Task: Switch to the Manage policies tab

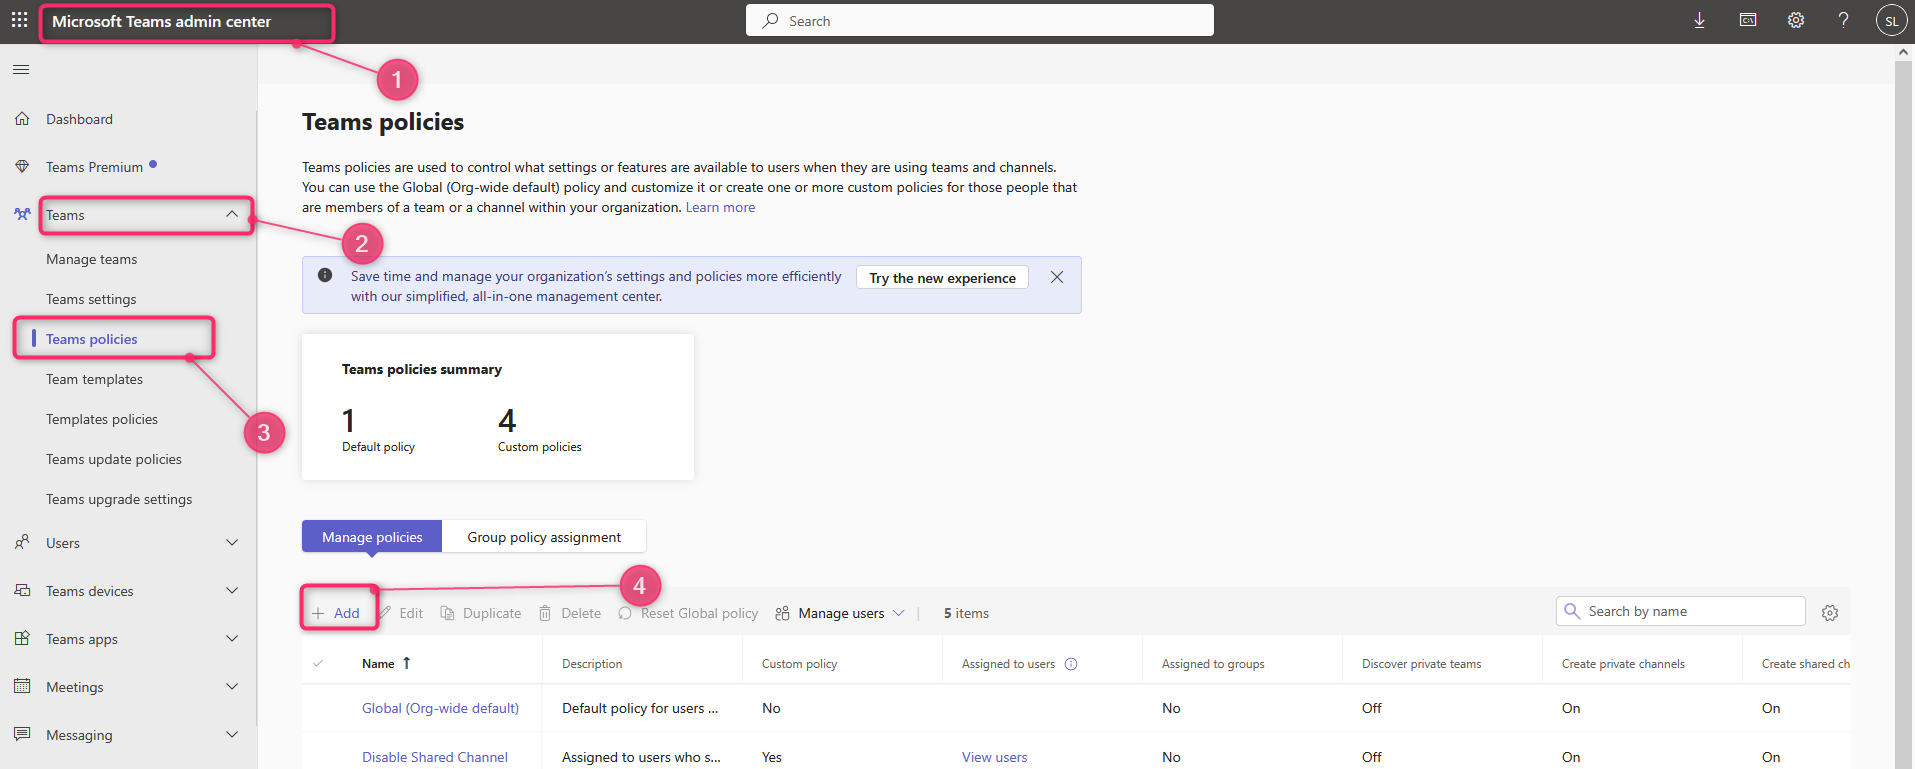Action: pyautogui.click(x=372, y=536)
